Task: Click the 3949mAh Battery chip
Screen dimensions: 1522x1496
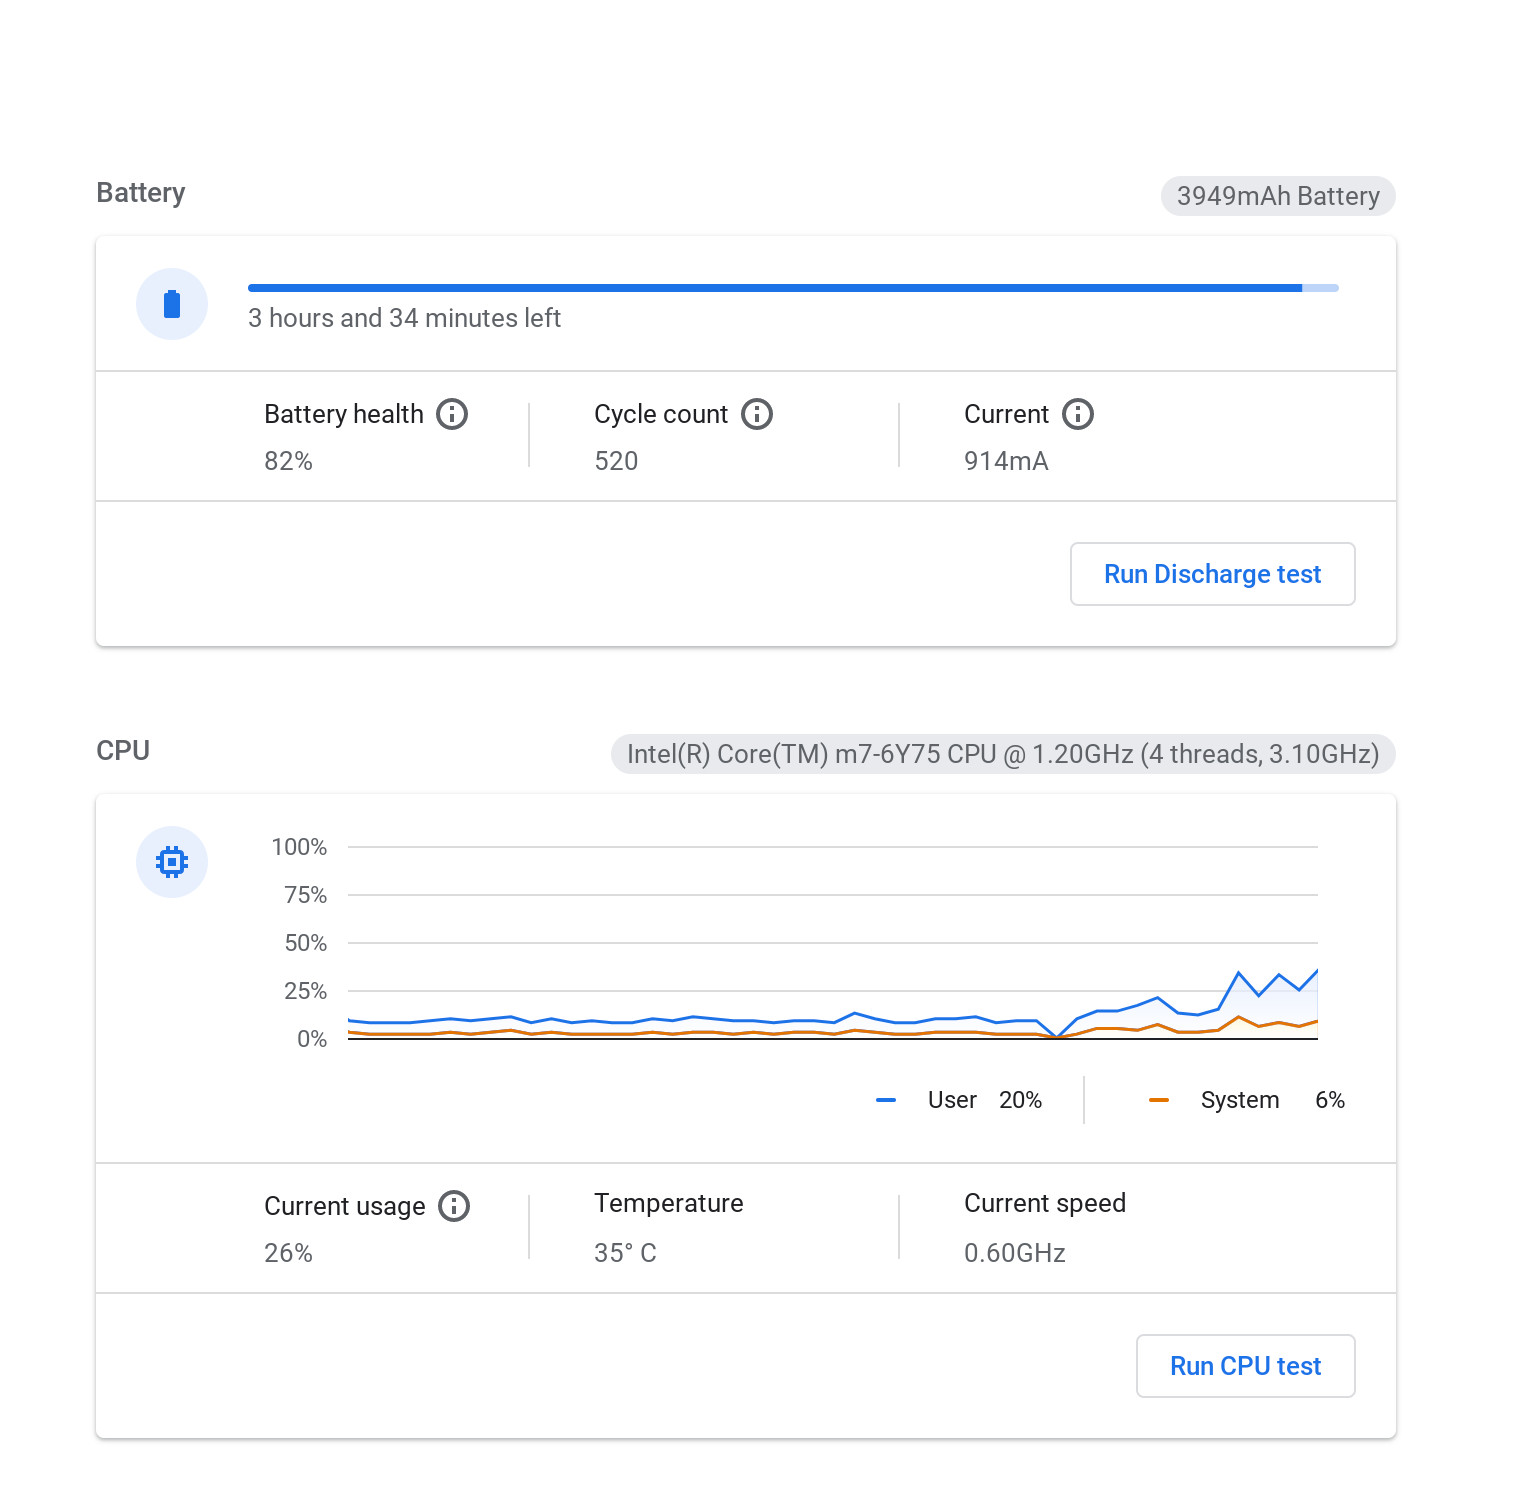Action: tap(1278, 196)
